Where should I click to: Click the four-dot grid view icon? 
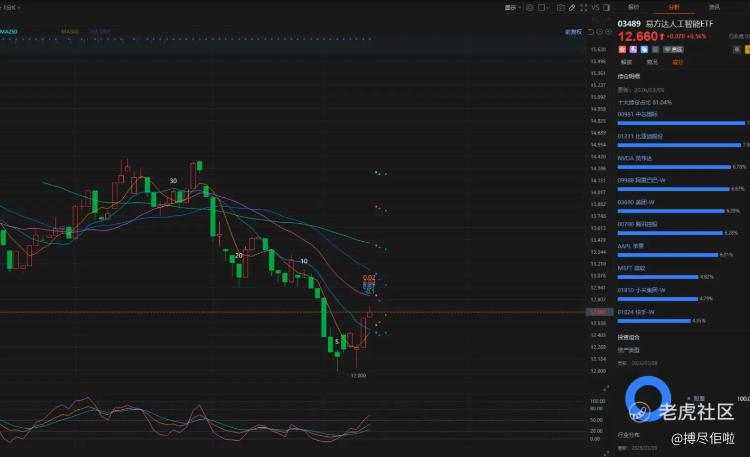(x=584, y=8)
